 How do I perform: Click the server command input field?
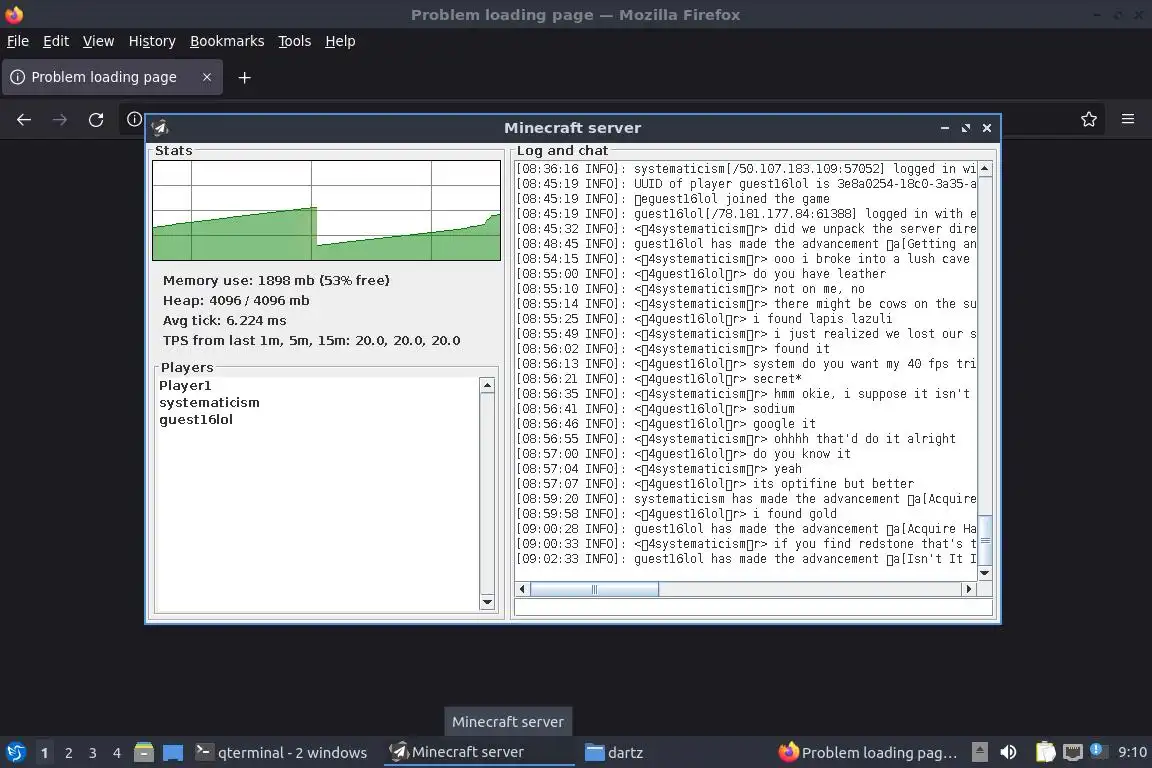click(x=754, y=607)
